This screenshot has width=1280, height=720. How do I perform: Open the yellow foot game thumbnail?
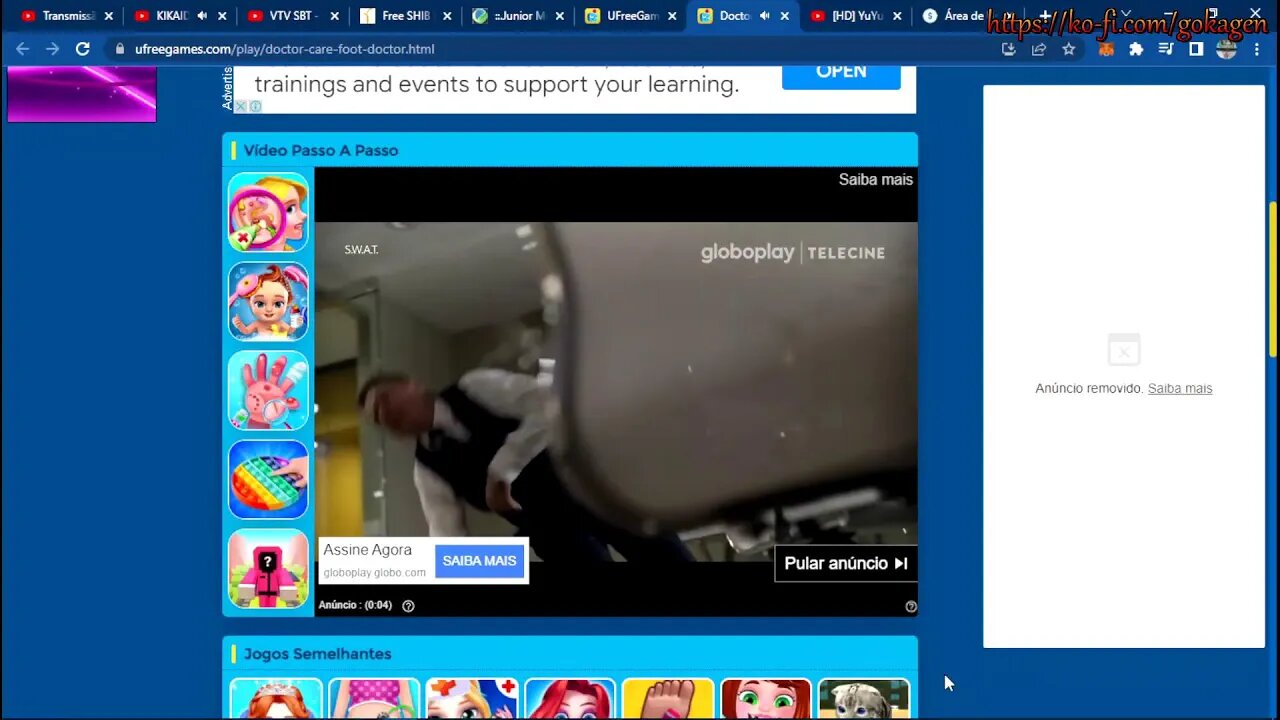(x=668, y=698)
